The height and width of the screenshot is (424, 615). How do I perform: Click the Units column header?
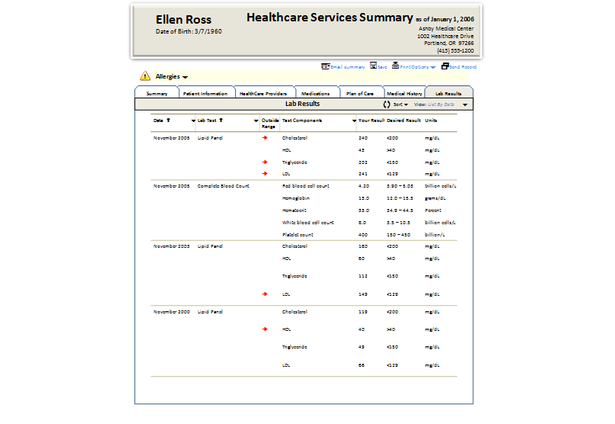coord(431,120)
